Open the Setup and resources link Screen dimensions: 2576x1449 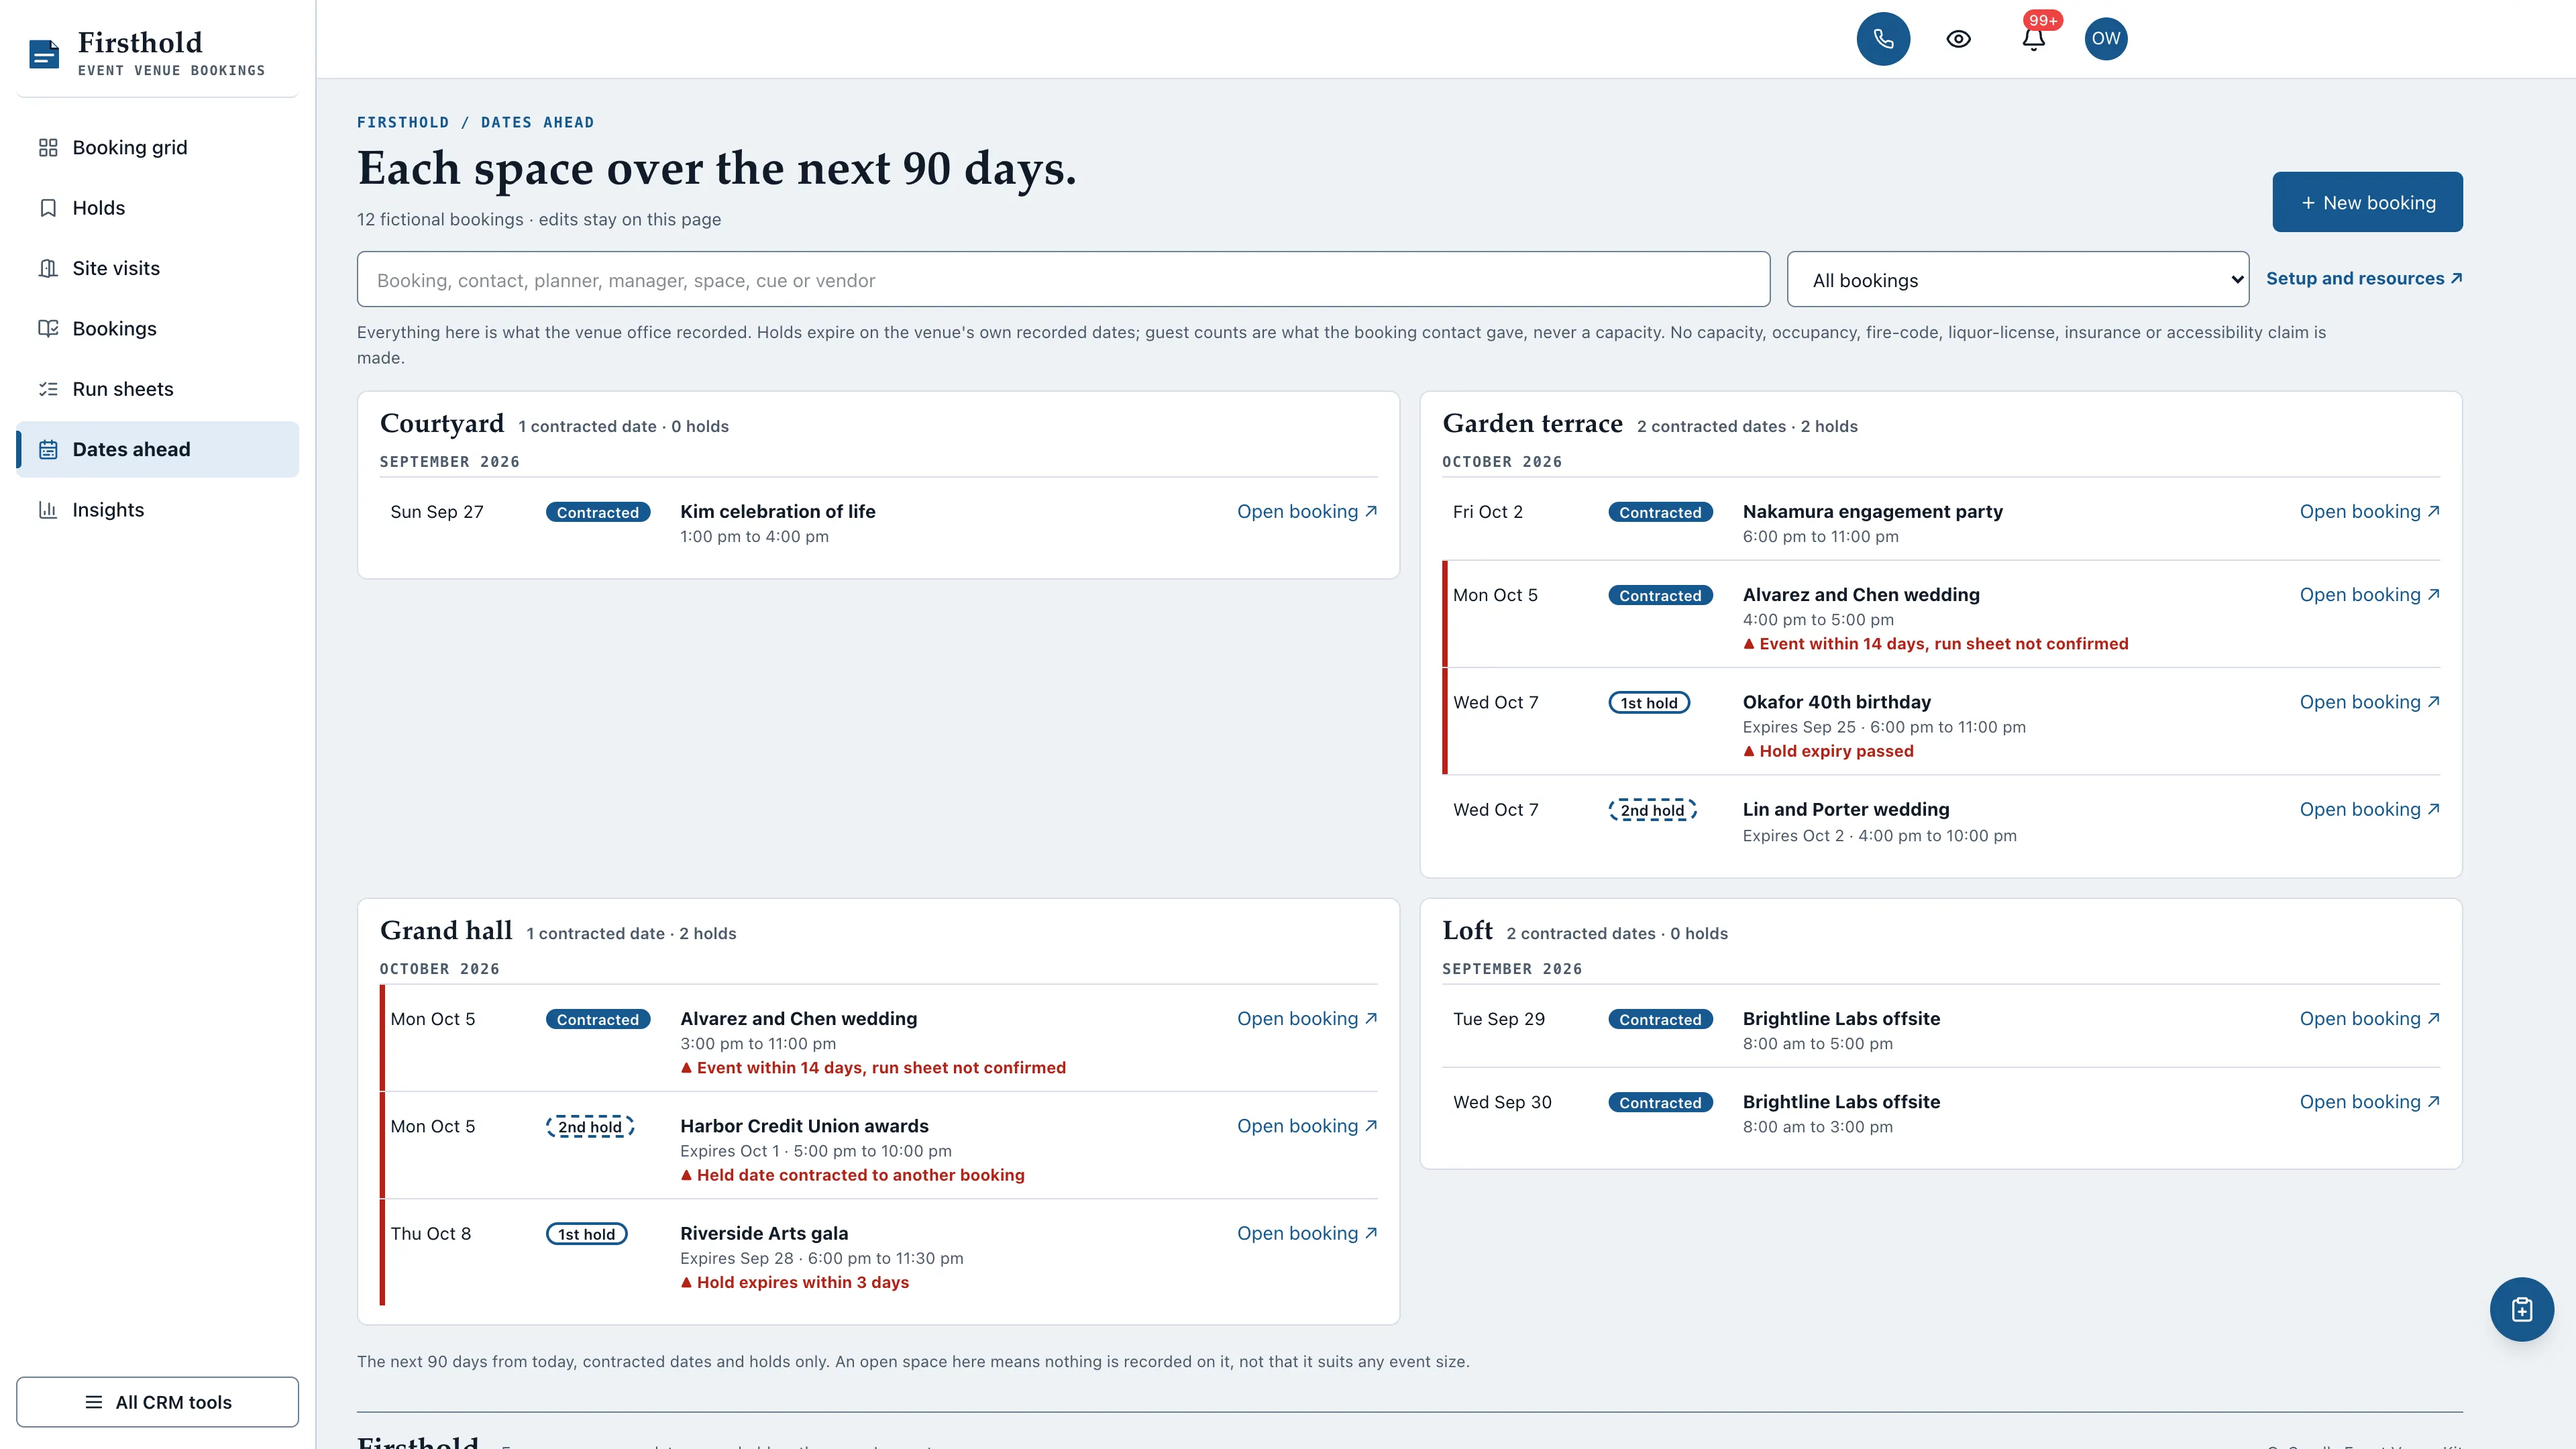click(2363, 279)
